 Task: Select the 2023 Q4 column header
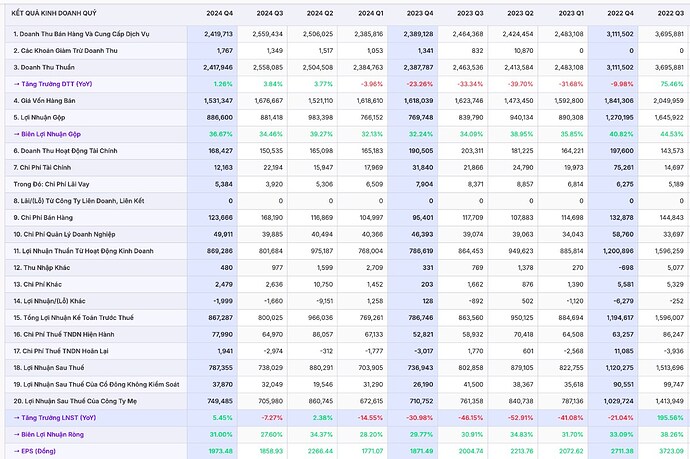[x=416, y=14]
